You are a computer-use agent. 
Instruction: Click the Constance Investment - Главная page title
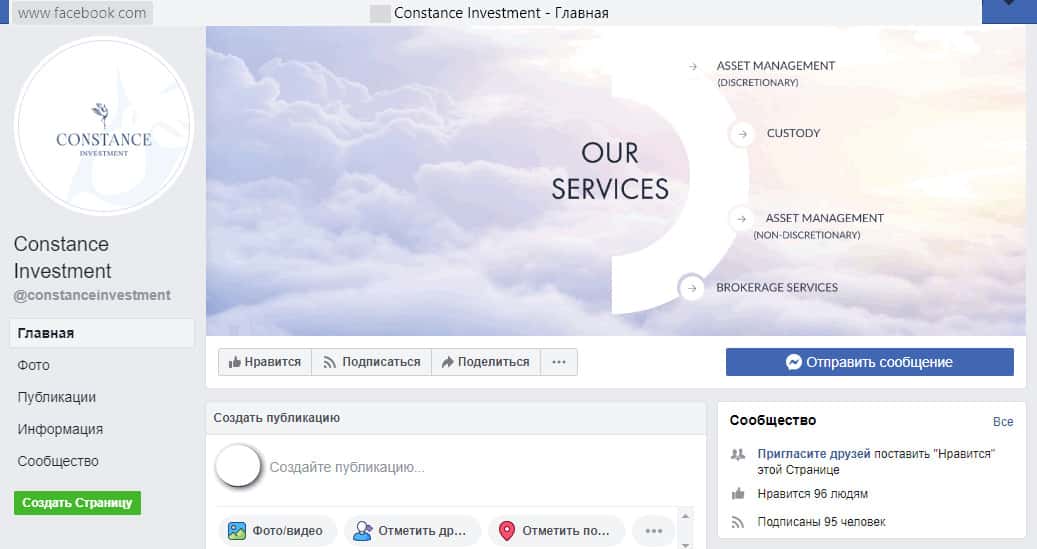[501, 13]
